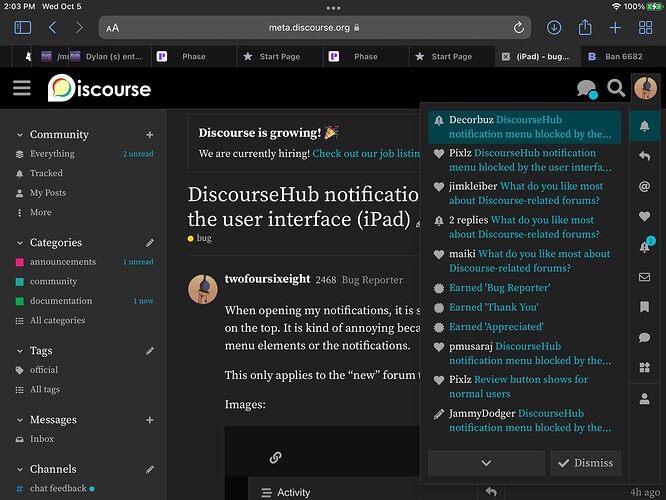Screen dimensions: 666x500
Task: Open maiki like notification
Action: click(x=524, y=261)
